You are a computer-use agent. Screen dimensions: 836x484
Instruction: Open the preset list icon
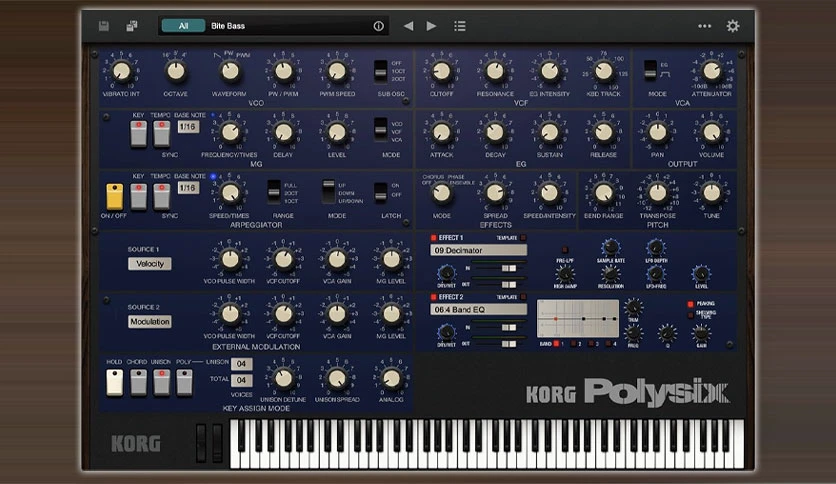(460, 26)
